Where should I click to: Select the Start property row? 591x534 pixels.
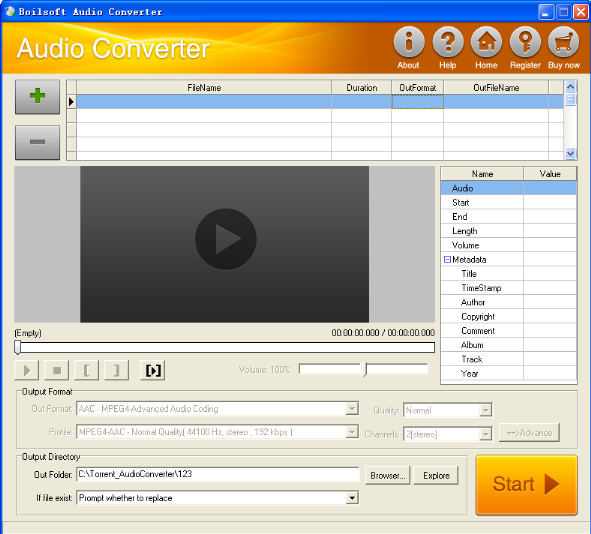click(508, 202)
